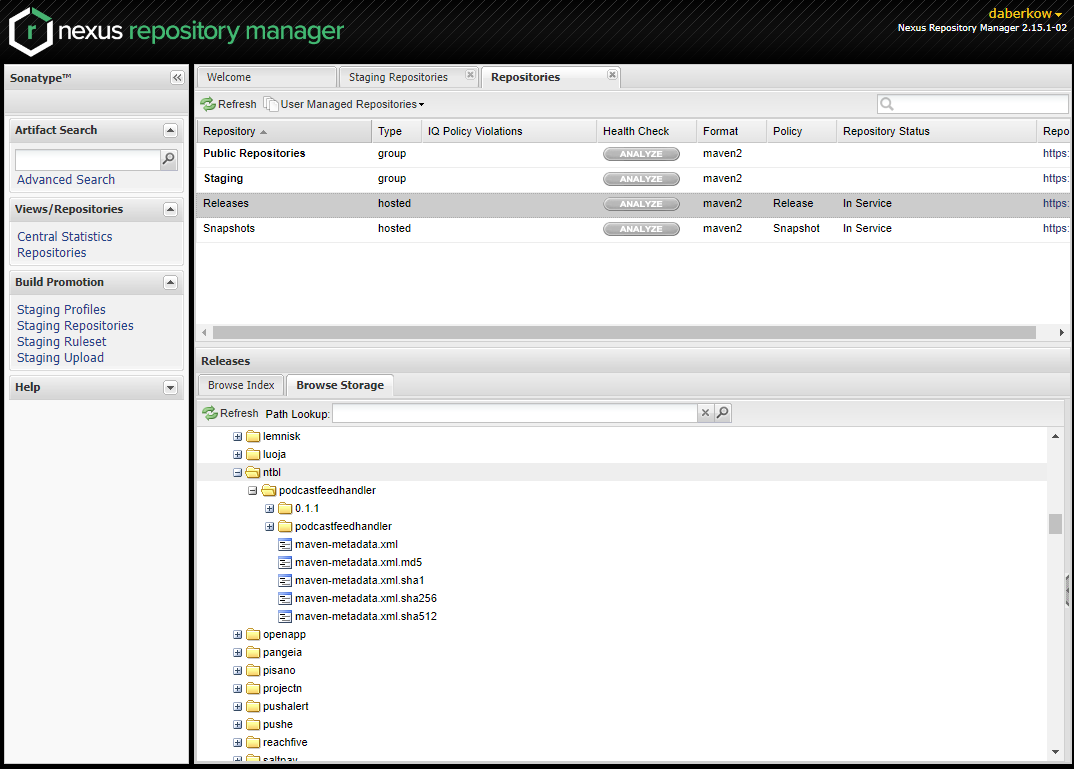Expand the 0.1.1 version folder
The width and height of the screenshot is (1074, 769).
pyautogui.click(x=270, y=509)
